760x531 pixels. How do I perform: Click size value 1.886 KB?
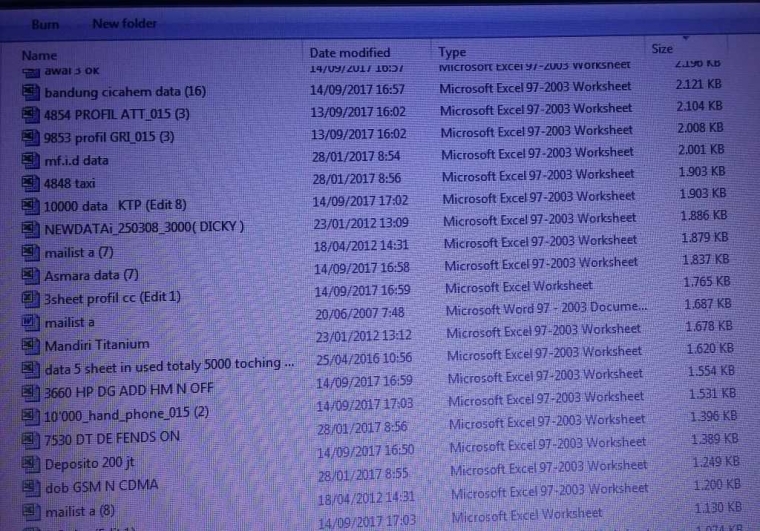tap(704, 216)
